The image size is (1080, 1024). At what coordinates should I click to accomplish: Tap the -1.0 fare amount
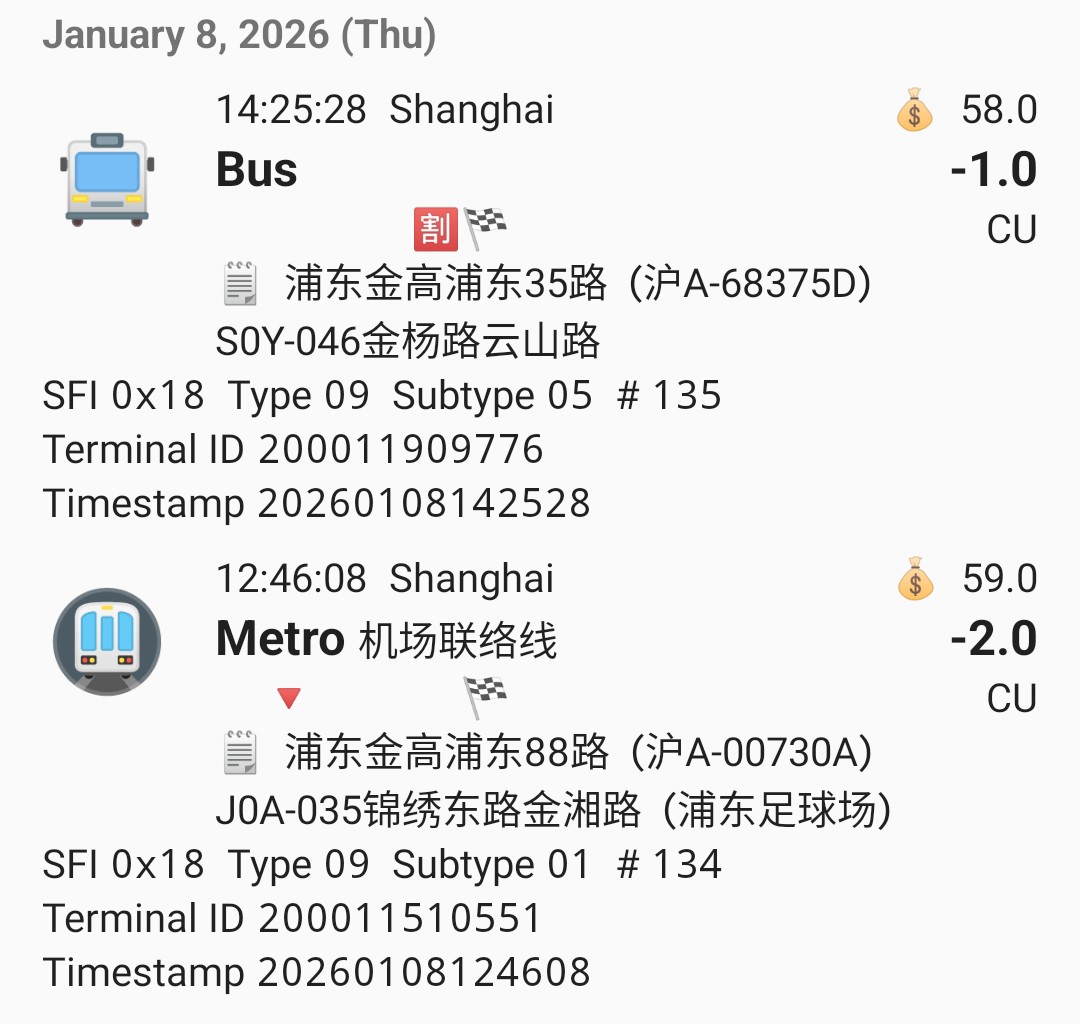(993, 170)
